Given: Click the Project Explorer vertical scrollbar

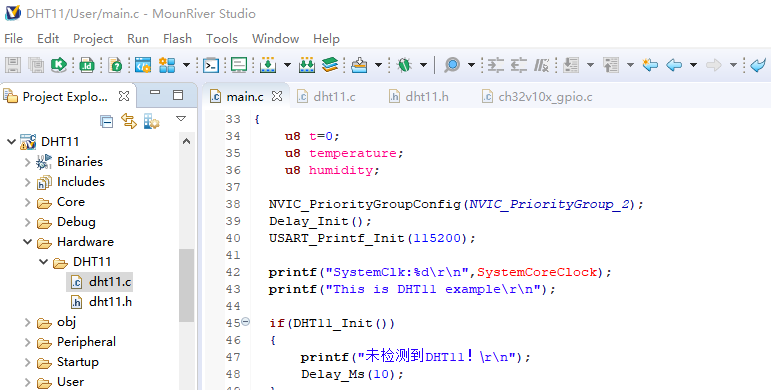Looking at the screenshot, I should (186, 285).
